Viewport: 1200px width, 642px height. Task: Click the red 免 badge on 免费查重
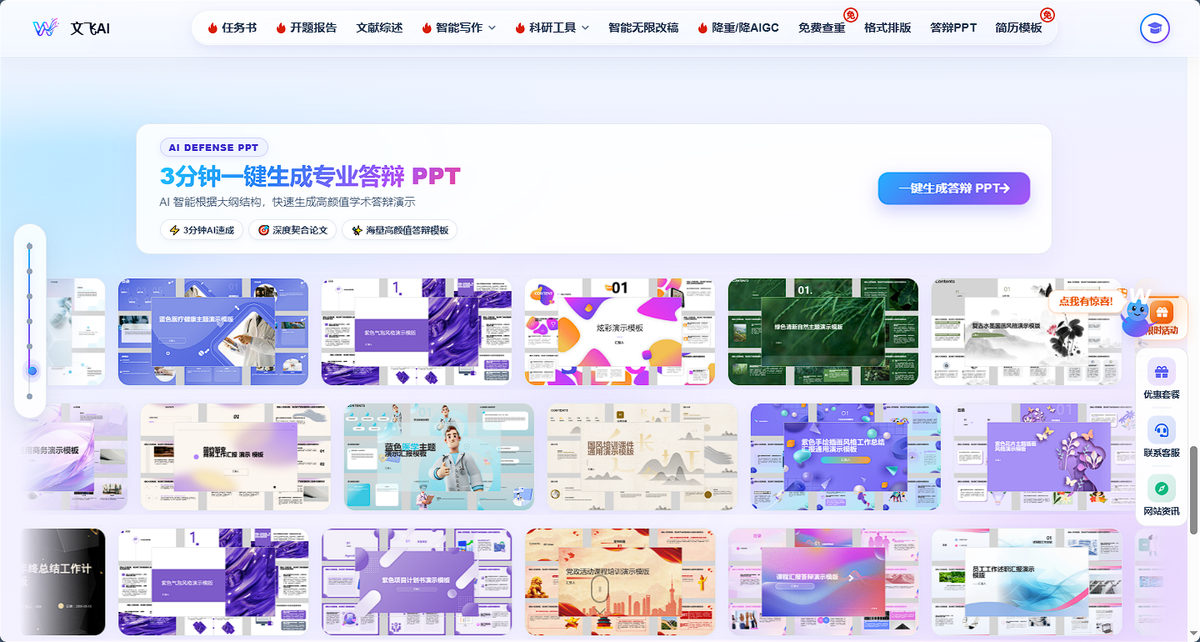click(850, 14)
